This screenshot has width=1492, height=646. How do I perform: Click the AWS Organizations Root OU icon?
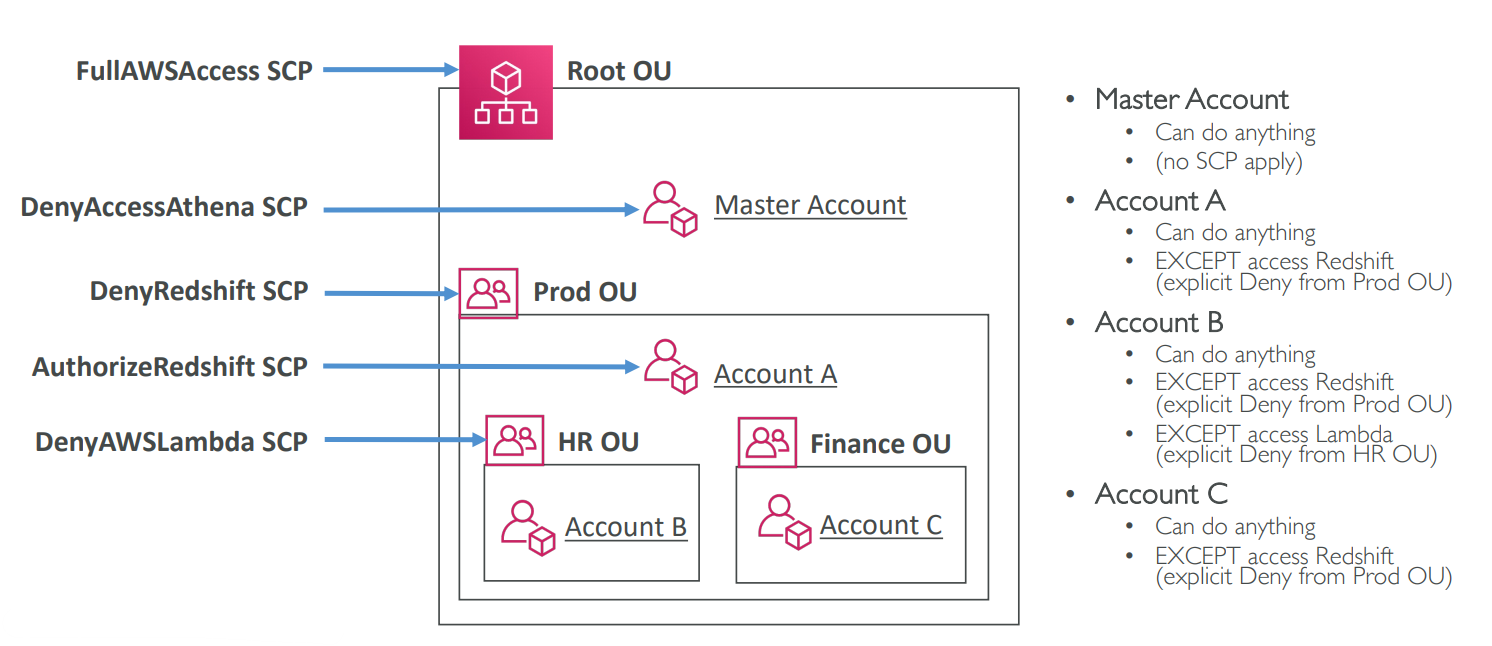[x=505, y=92]
